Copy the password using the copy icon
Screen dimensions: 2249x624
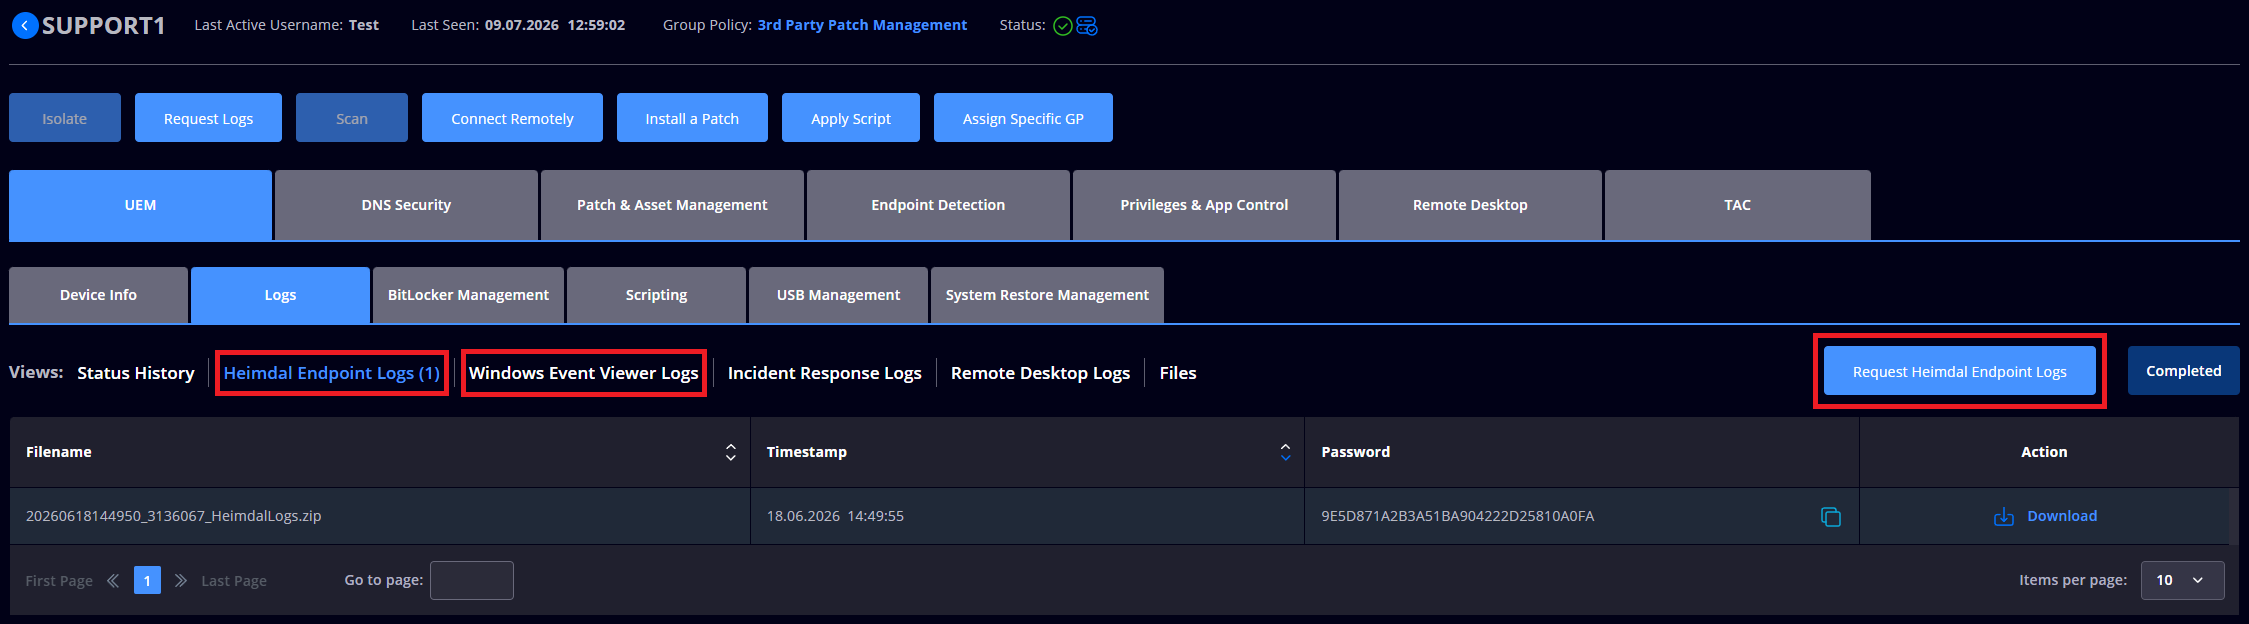coord(1830,517)
